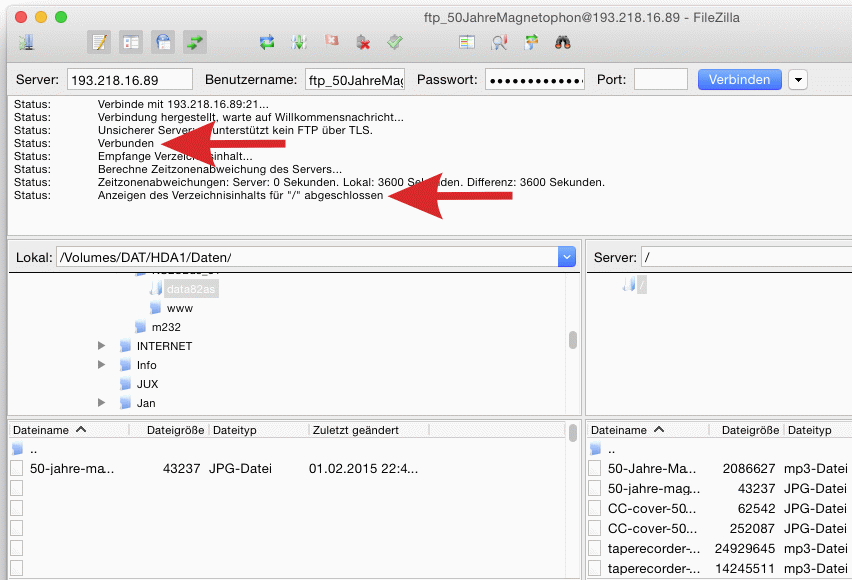852x580 pixels.
Task: Click the Verbinden button
Action: click(740, 80)
